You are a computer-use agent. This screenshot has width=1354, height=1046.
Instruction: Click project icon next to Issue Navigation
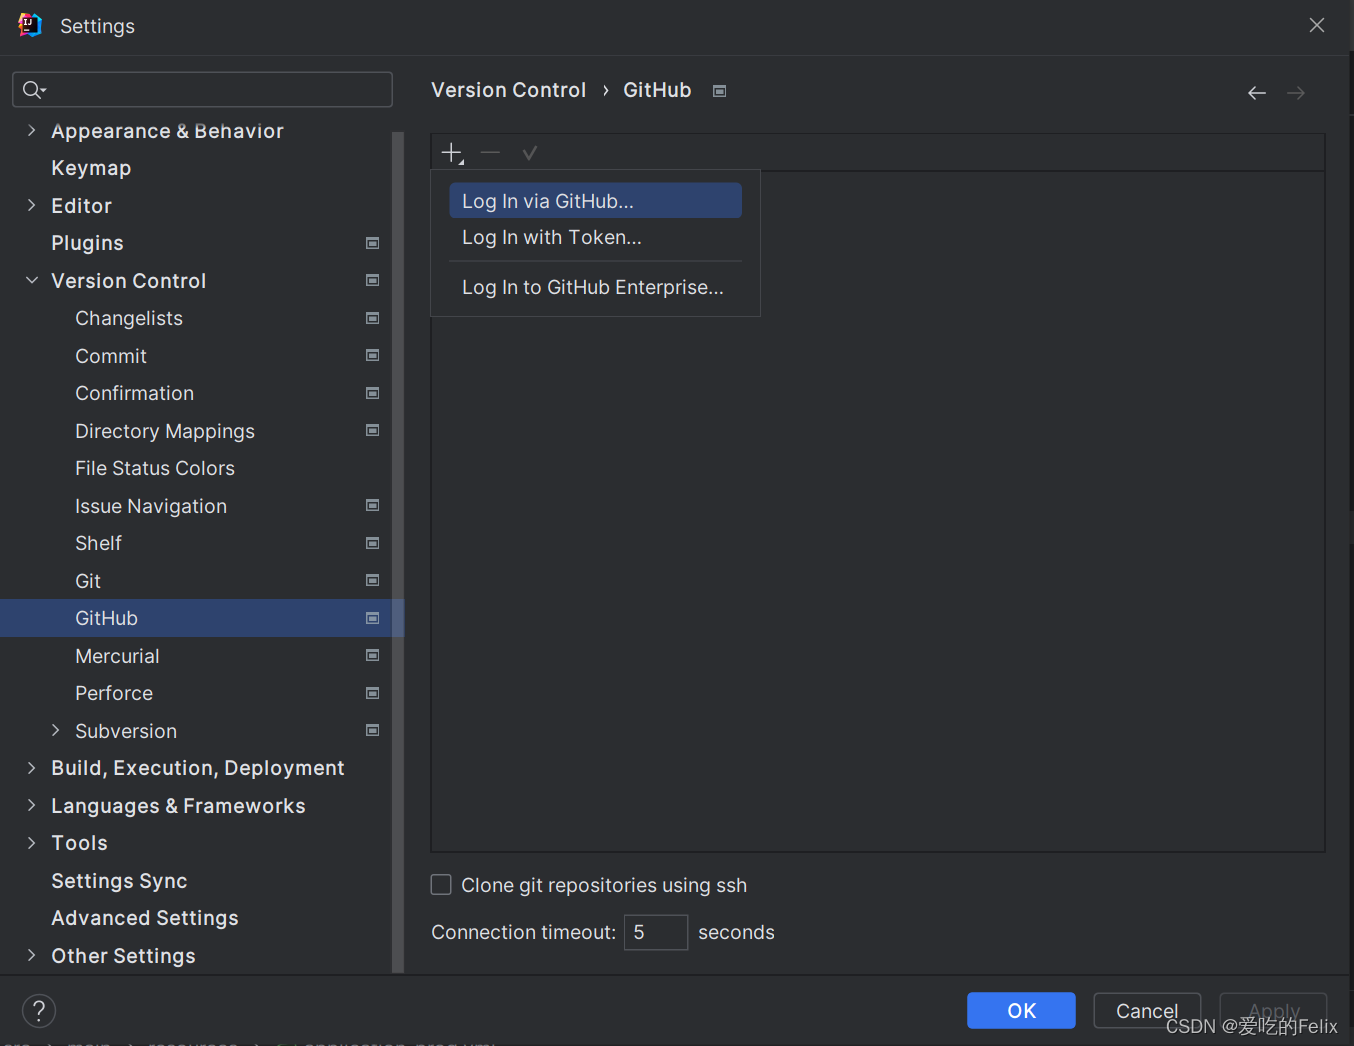tap(372, 506)
